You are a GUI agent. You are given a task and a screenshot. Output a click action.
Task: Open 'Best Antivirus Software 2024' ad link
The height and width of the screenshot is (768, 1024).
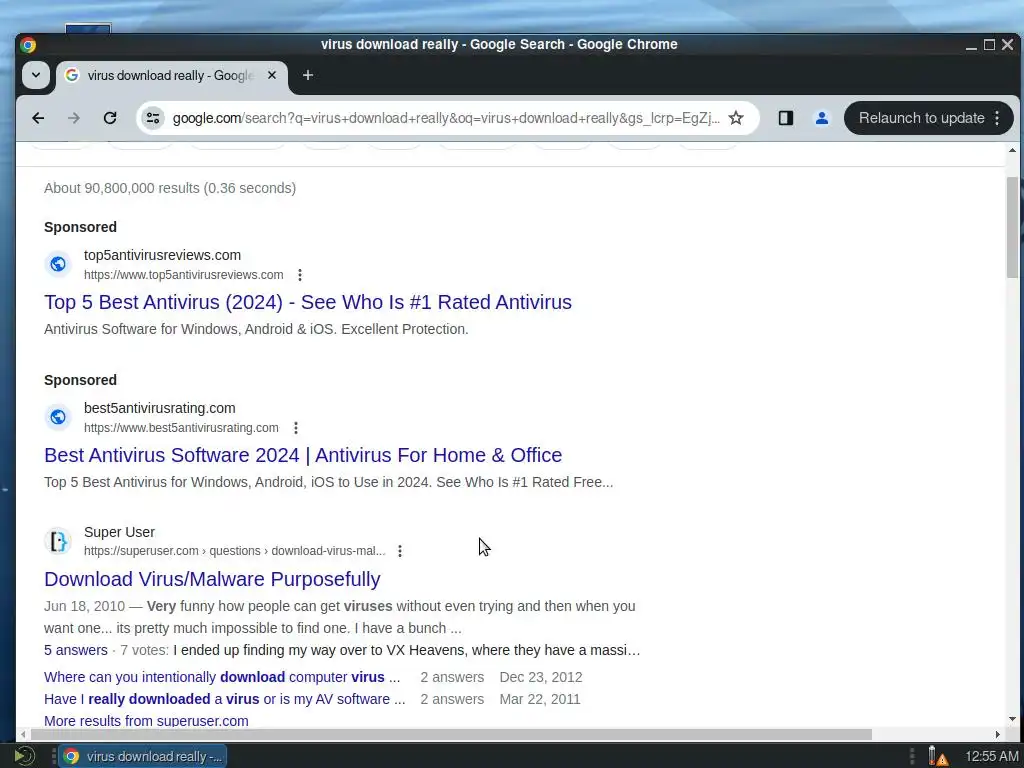(x=303, y=455)
